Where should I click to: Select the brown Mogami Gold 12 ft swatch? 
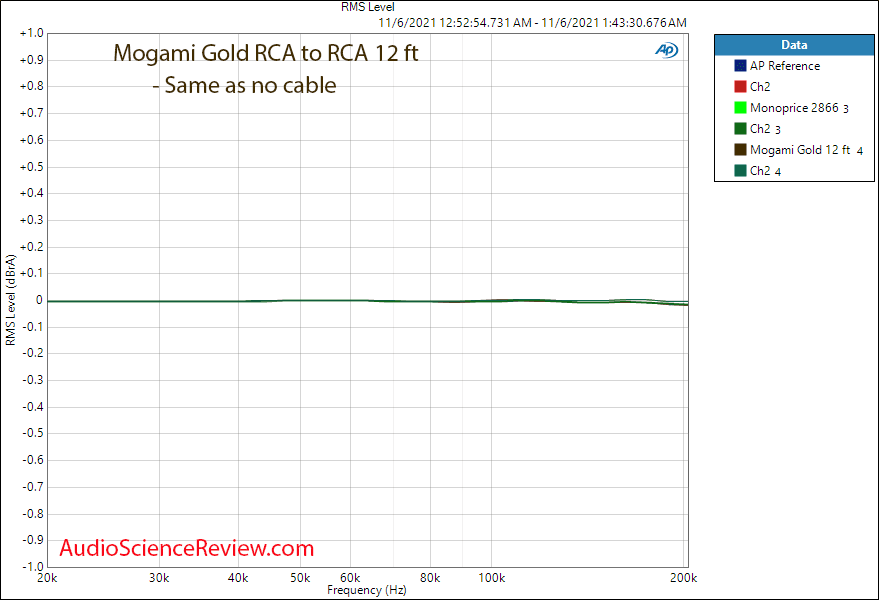pyautogui.click(x=740, y=150)
